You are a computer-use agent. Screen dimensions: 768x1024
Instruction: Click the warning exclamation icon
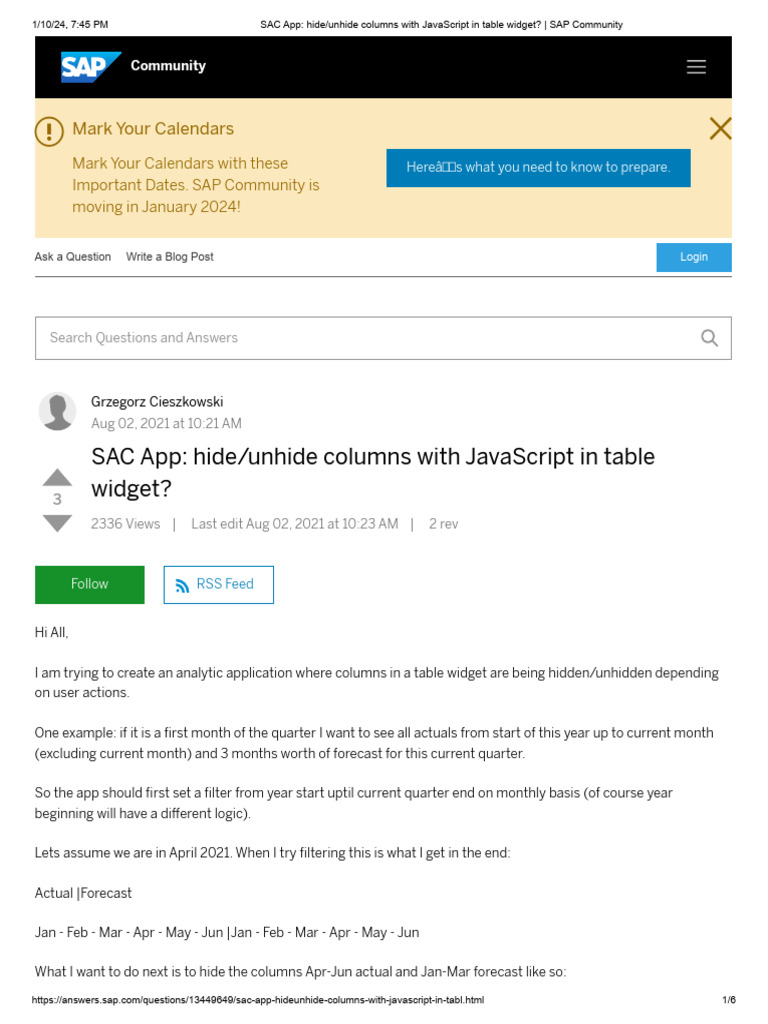point(49,131)
